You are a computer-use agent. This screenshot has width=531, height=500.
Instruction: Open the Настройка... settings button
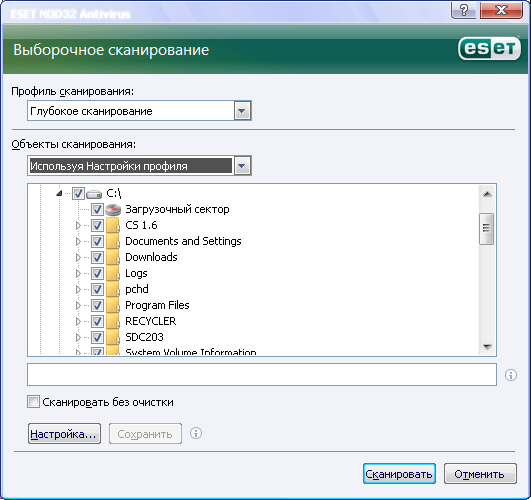64,433
